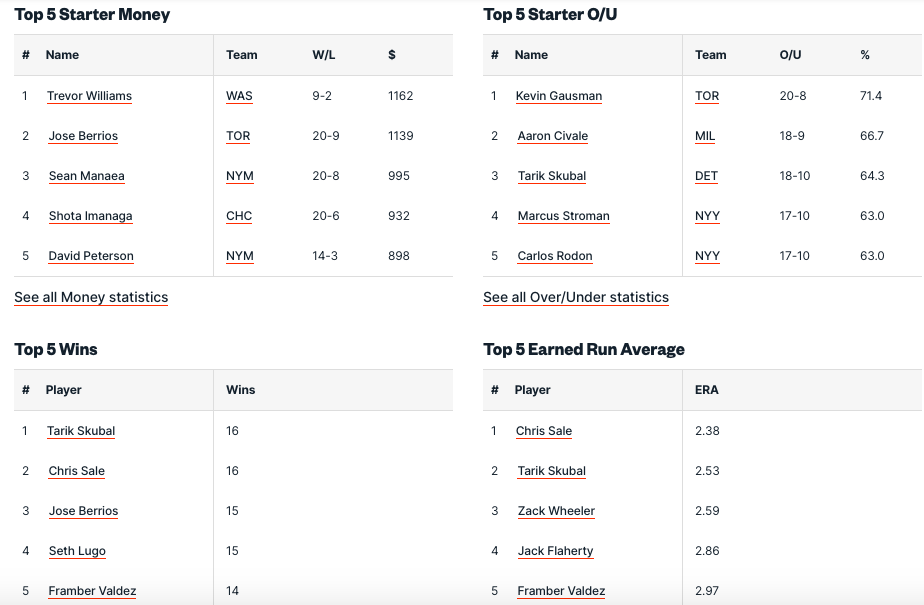Open David Peterson pitcher link

[91, 256]
